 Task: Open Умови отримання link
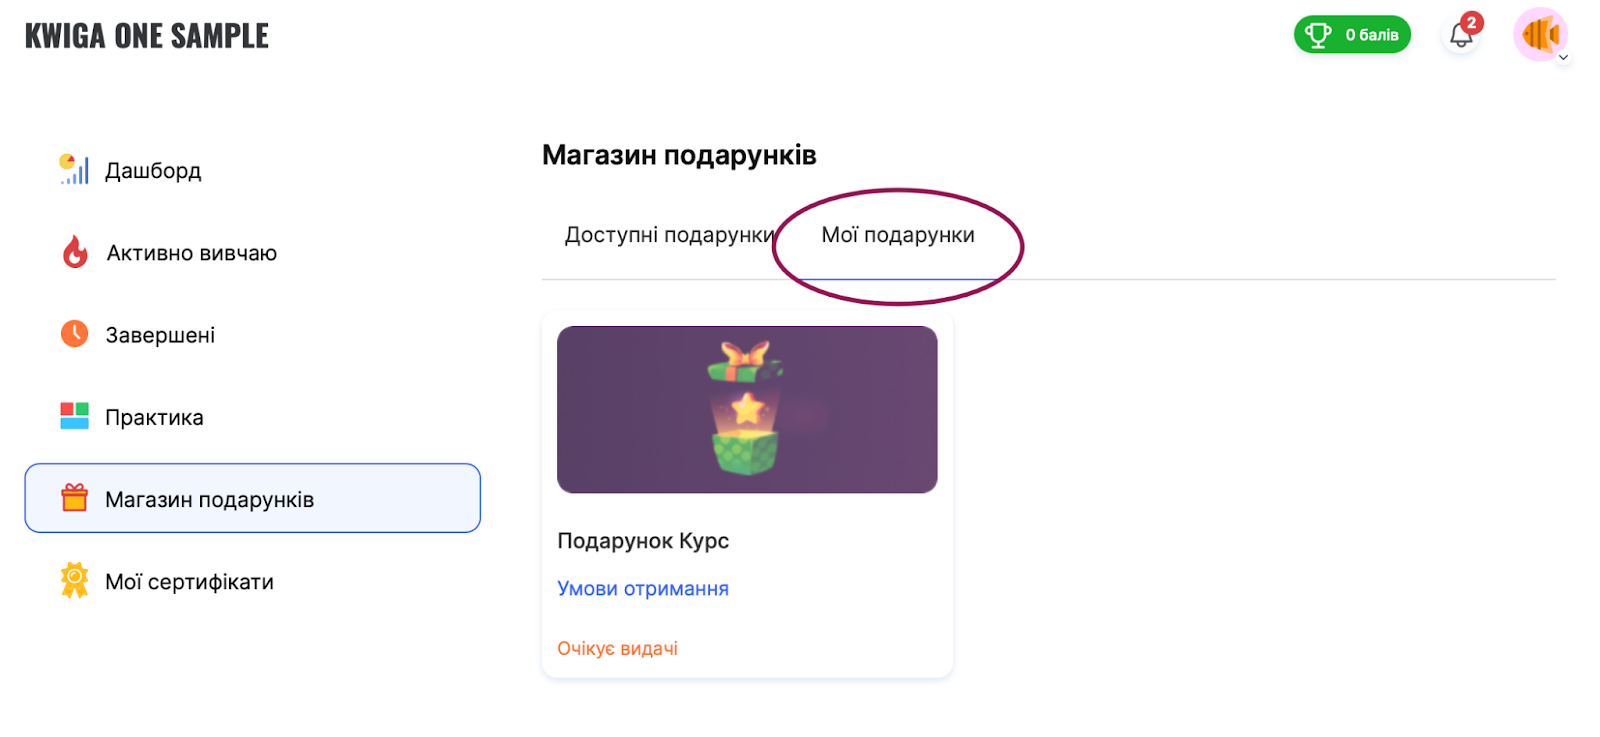(x=642, y=589)
